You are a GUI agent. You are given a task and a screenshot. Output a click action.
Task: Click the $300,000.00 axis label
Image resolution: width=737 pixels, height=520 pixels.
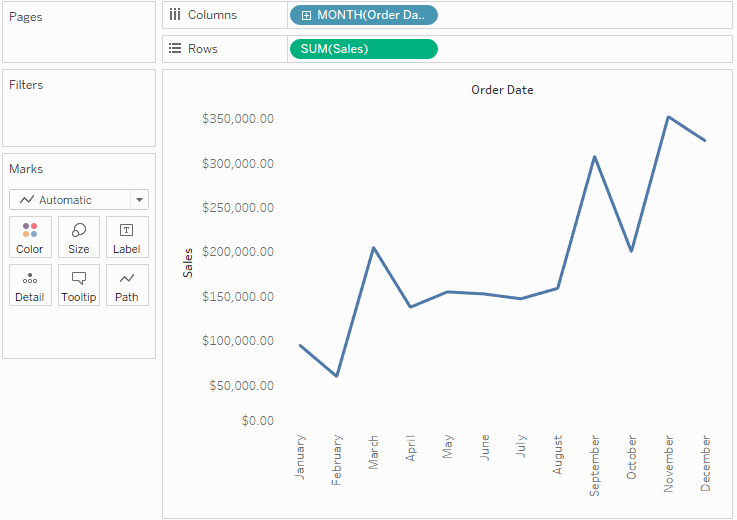tap(238, 164)
